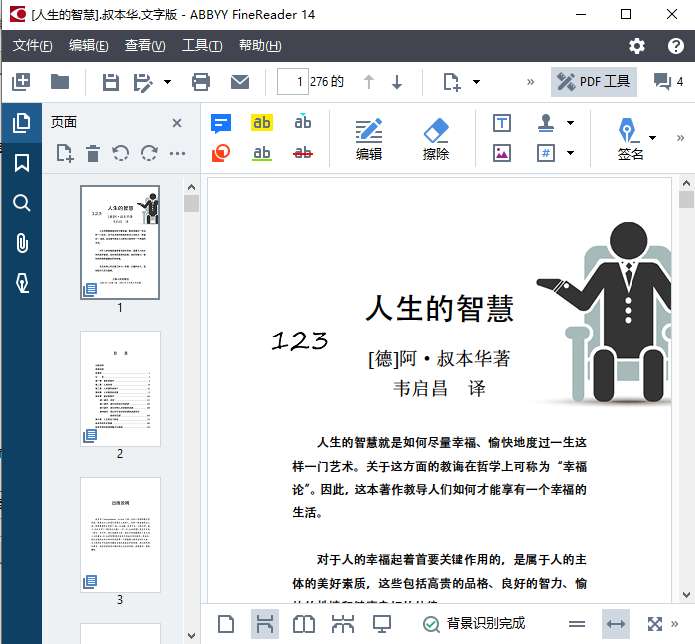The width and height of the screenshot is (695, 644).
Task: Open the stamp tool dropdown arrow
Action: 571,123
